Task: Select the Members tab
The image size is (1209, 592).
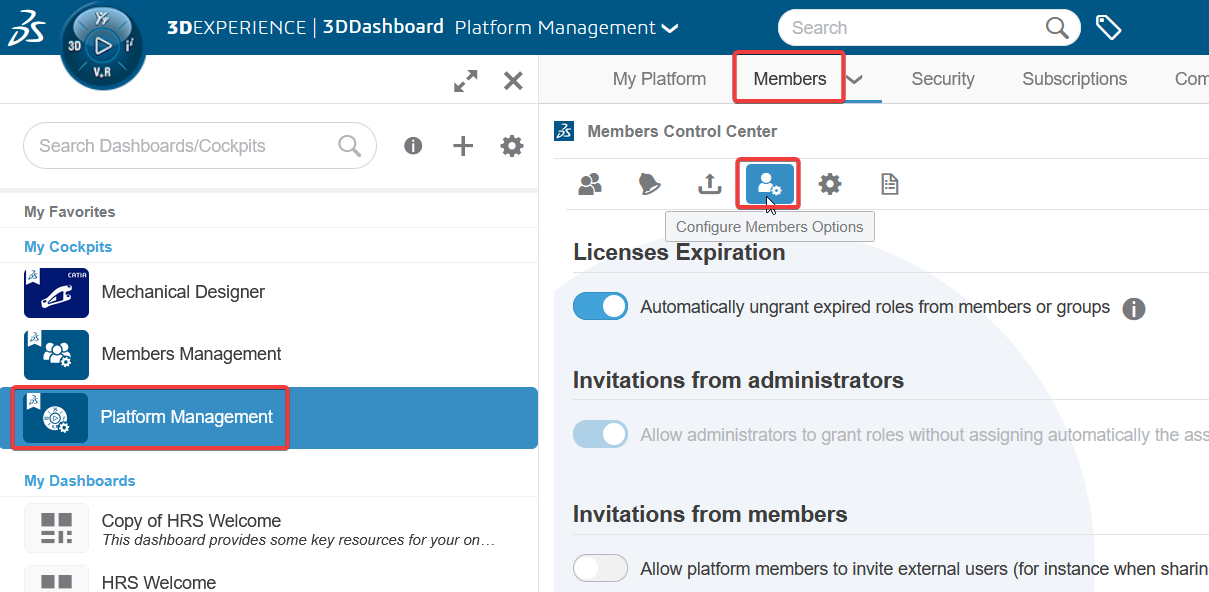Action: point(790,79)
